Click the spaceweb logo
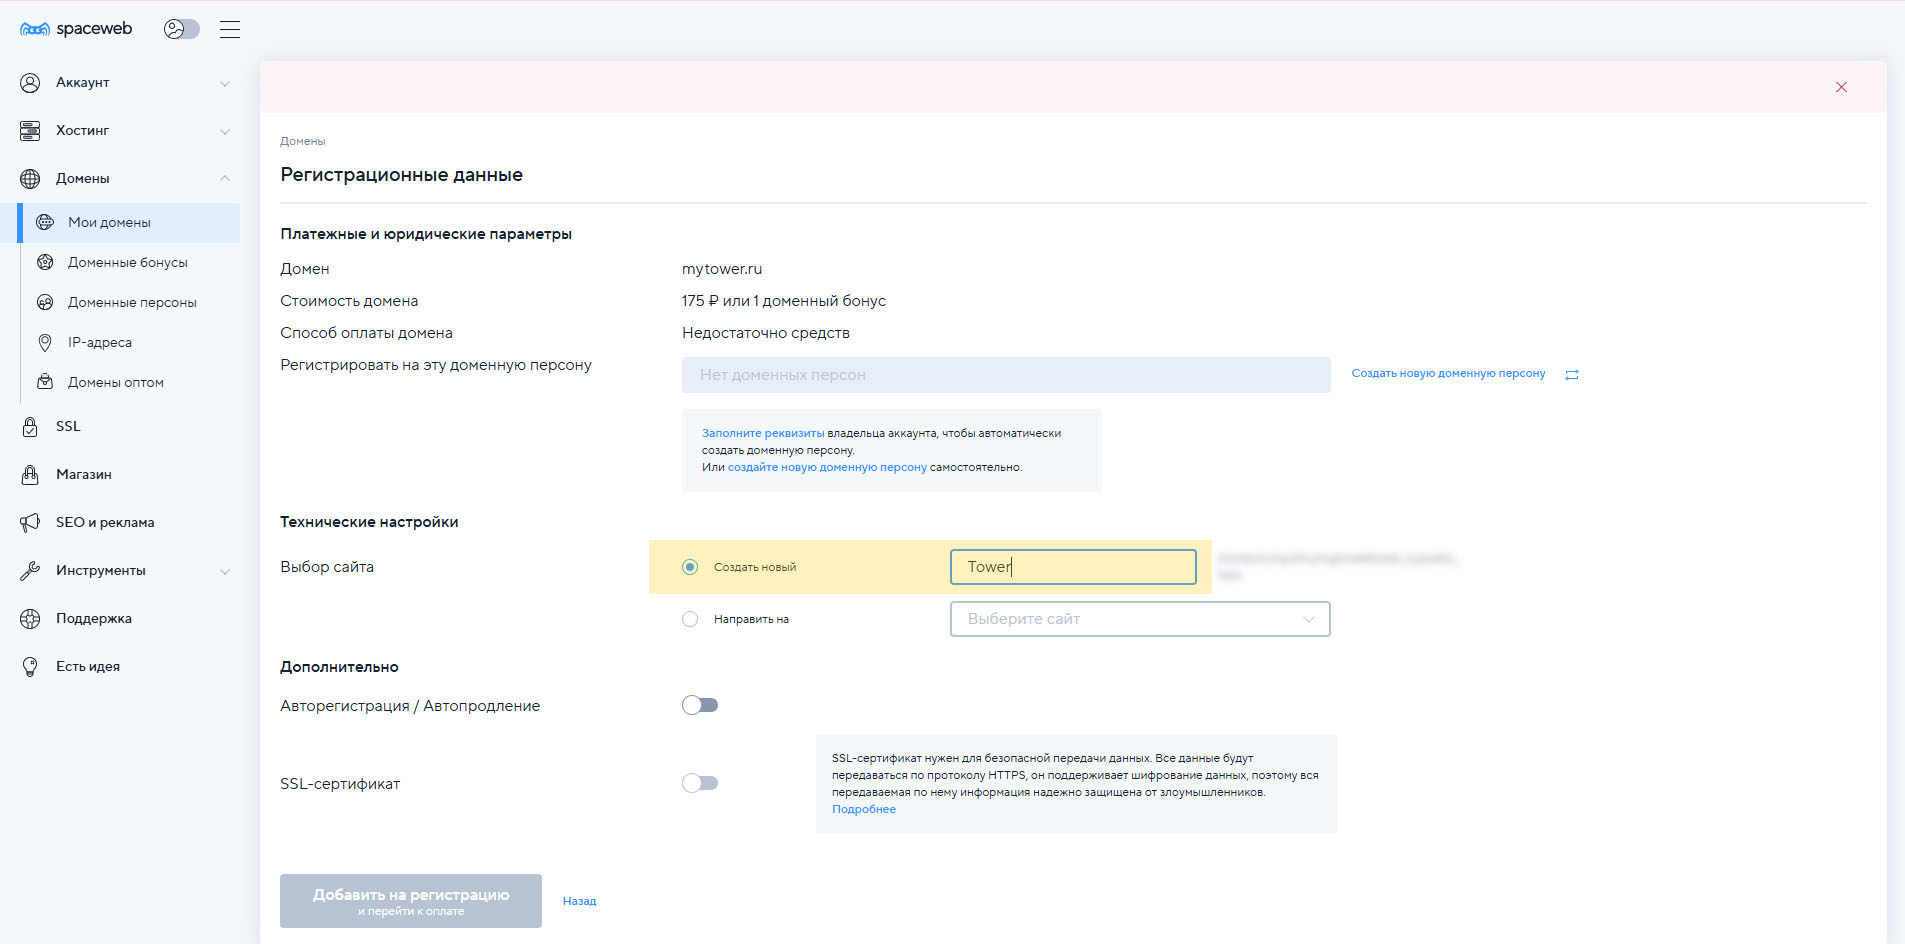Viewport: 1905px width, 944px height. [x=76, y=29]
